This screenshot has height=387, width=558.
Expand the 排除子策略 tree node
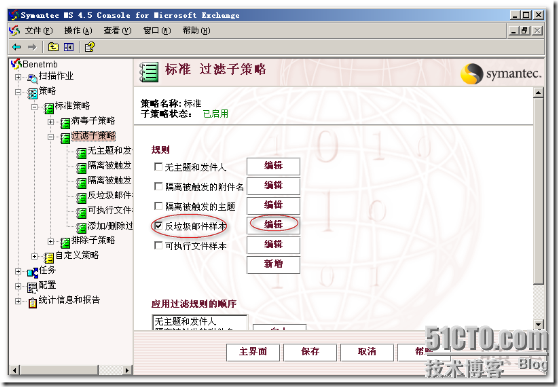click(x=51, y=242)
